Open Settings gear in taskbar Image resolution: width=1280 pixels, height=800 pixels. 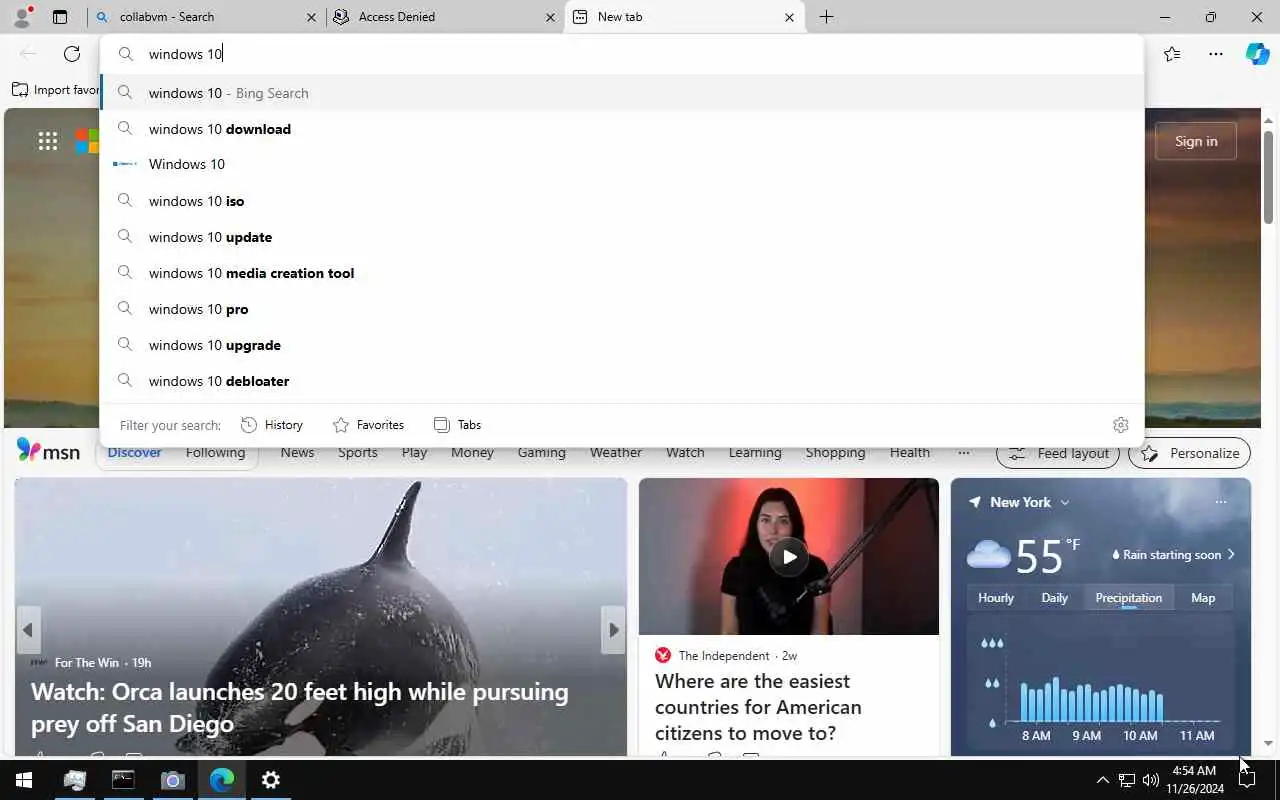(271, 780)
